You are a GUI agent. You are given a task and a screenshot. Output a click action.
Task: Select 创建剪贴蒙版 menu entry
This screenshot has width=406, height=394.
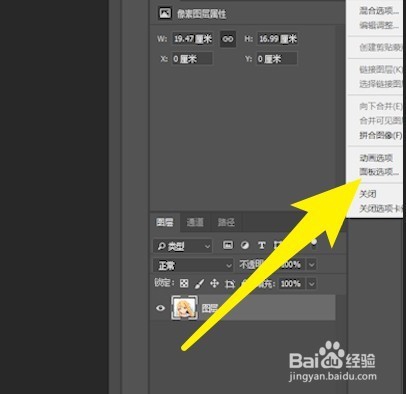380,47
